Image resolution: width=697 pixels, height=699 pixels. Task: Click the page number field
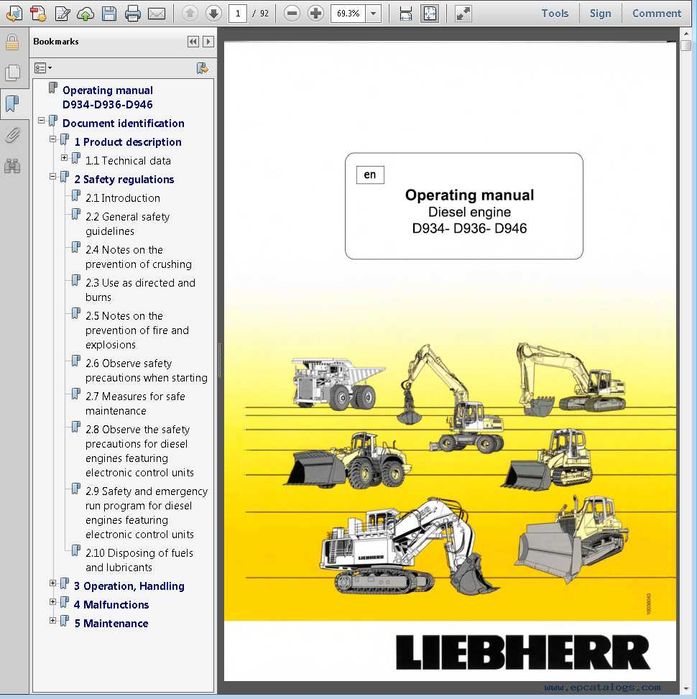click(x=238, y=13)
